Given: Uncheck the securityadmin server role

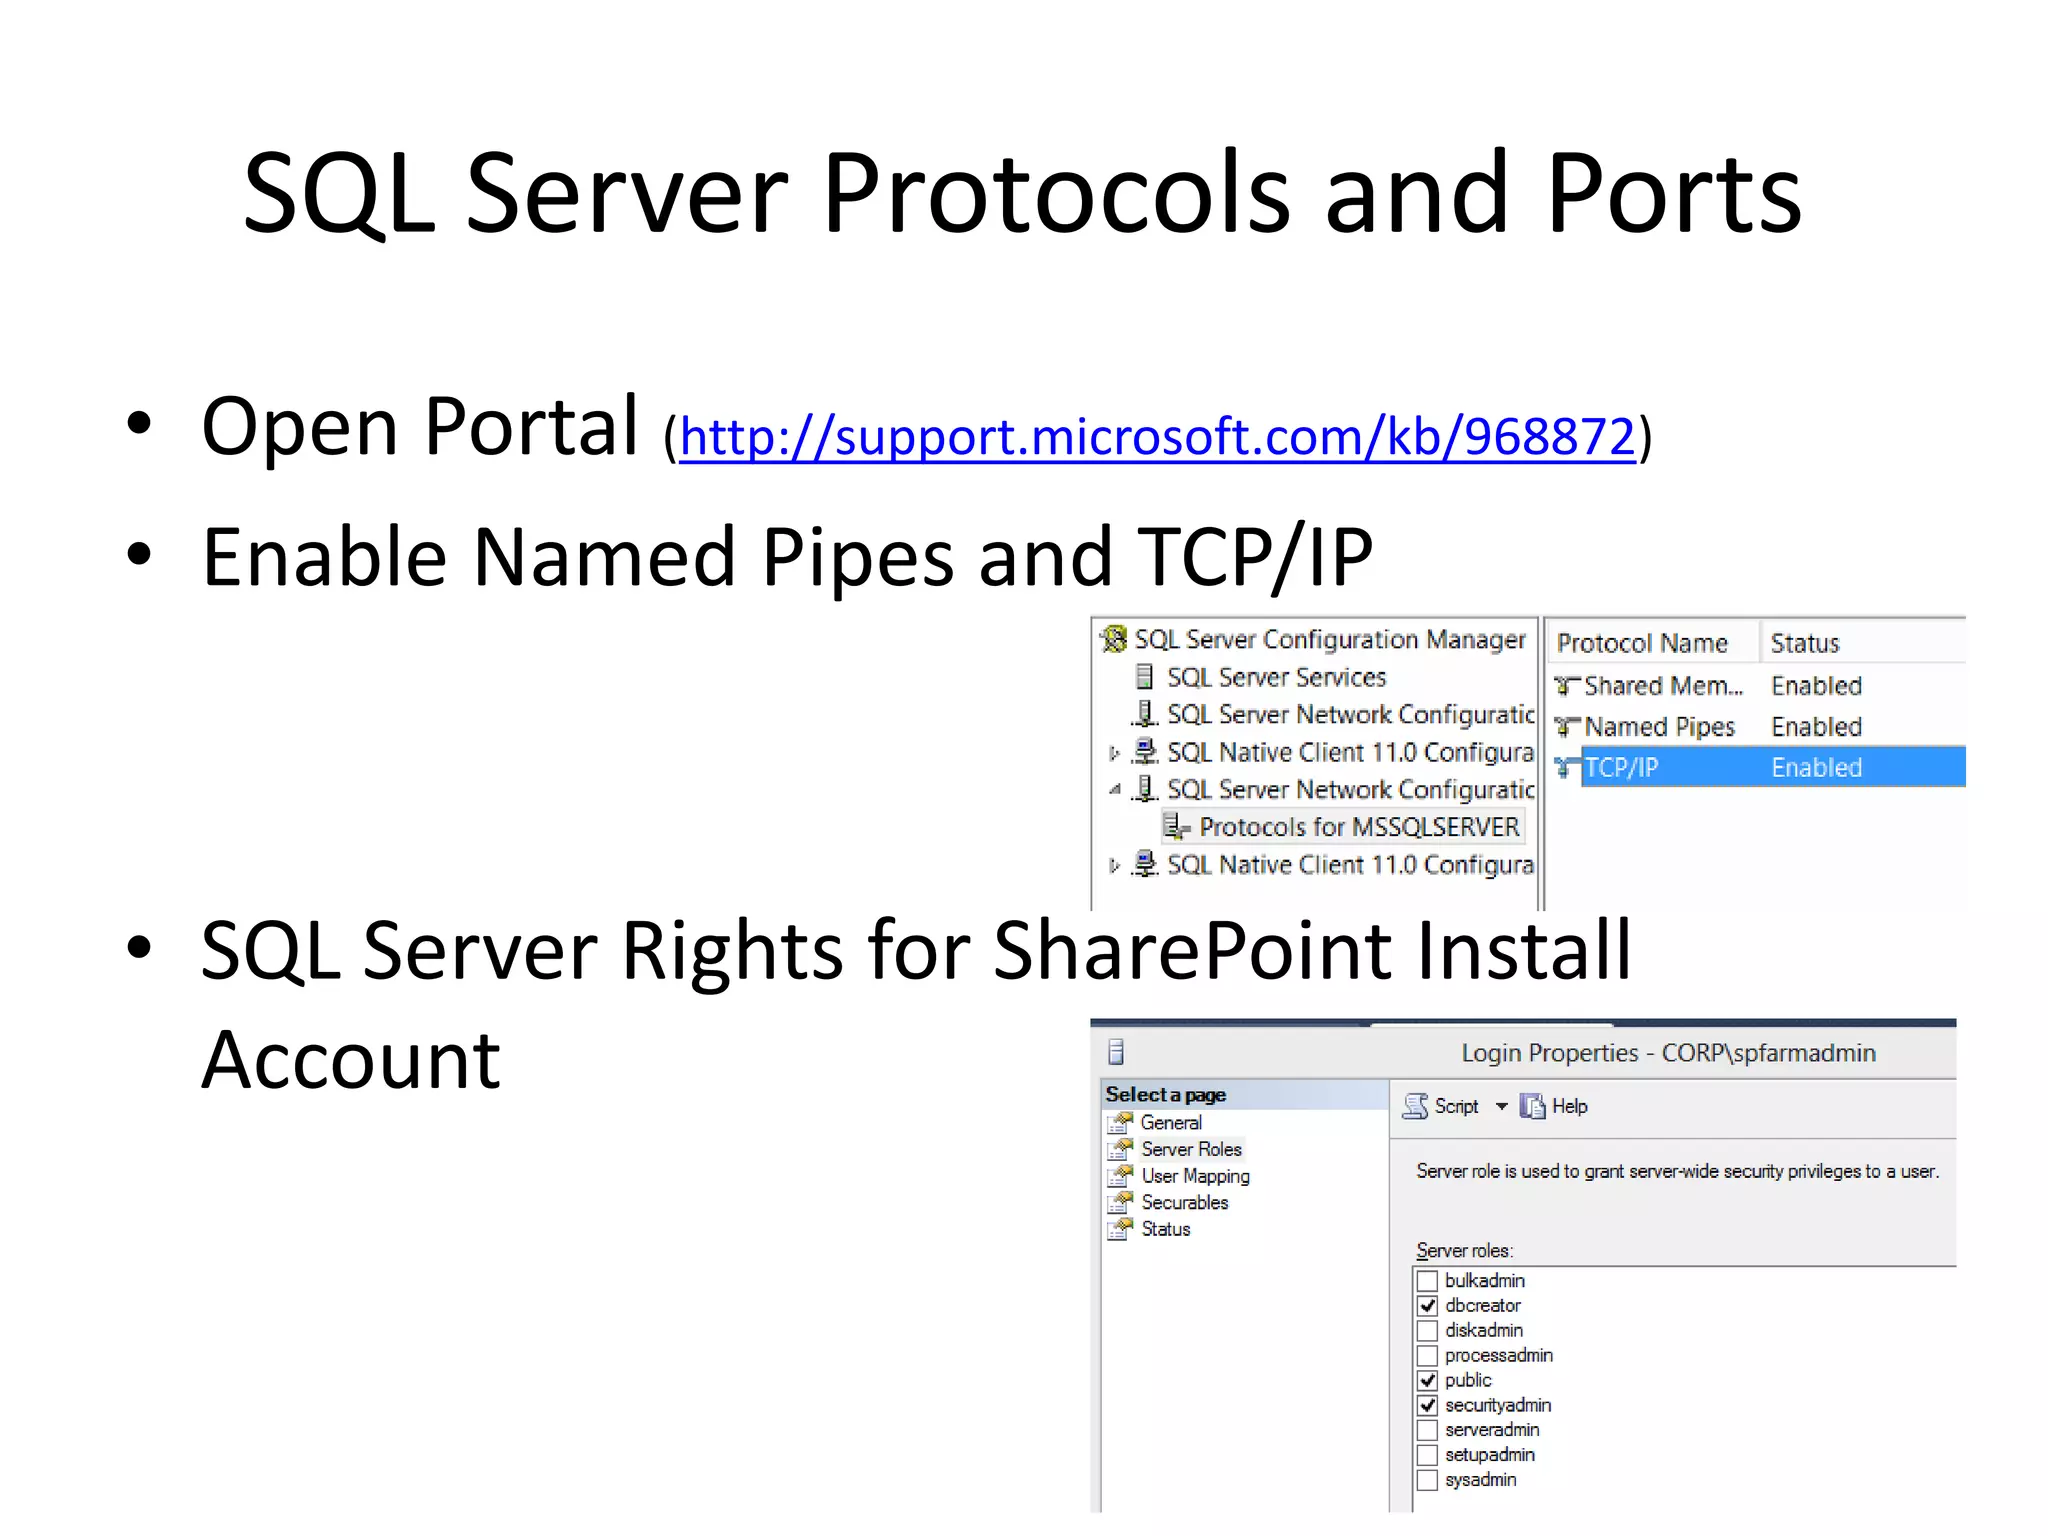Looking at the screenshot, I should [1428, 1406].
